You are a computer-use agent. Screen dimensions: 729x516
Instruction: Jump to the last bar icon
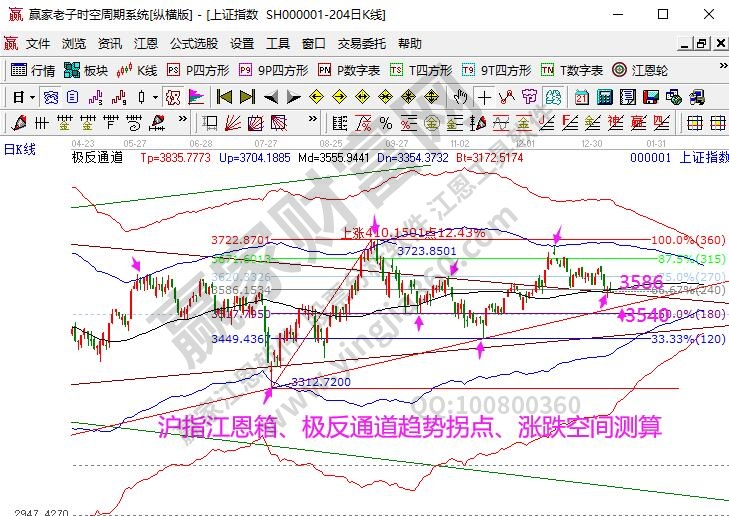(247, 98)
